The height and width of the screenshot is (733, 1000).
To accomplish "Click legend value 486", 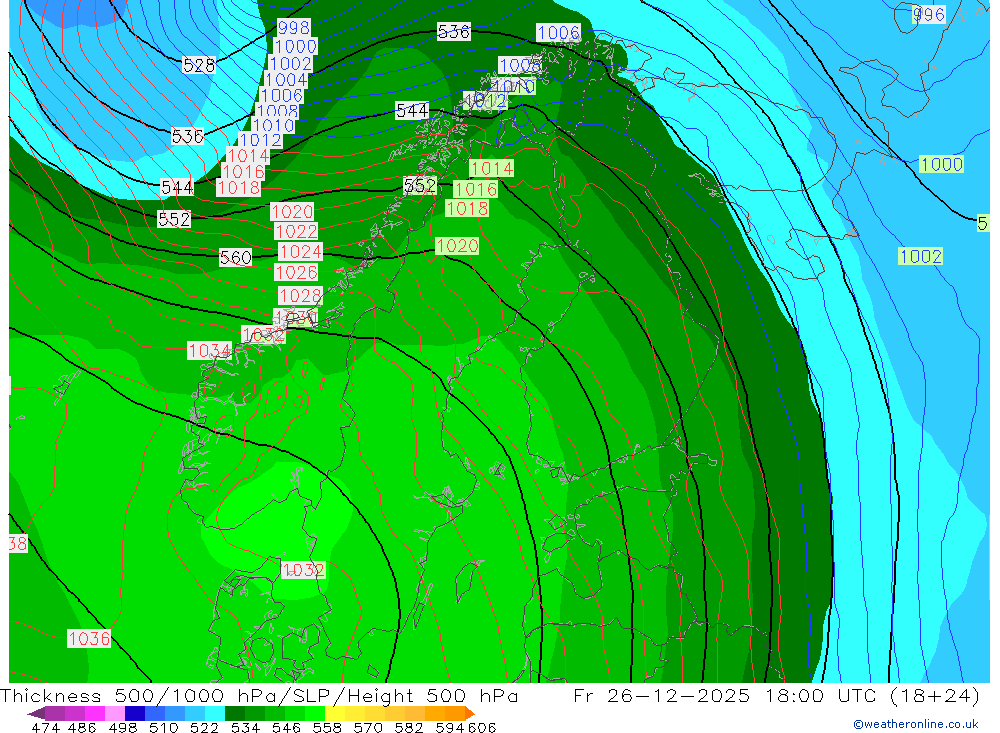I will click(x=82, y=727).
